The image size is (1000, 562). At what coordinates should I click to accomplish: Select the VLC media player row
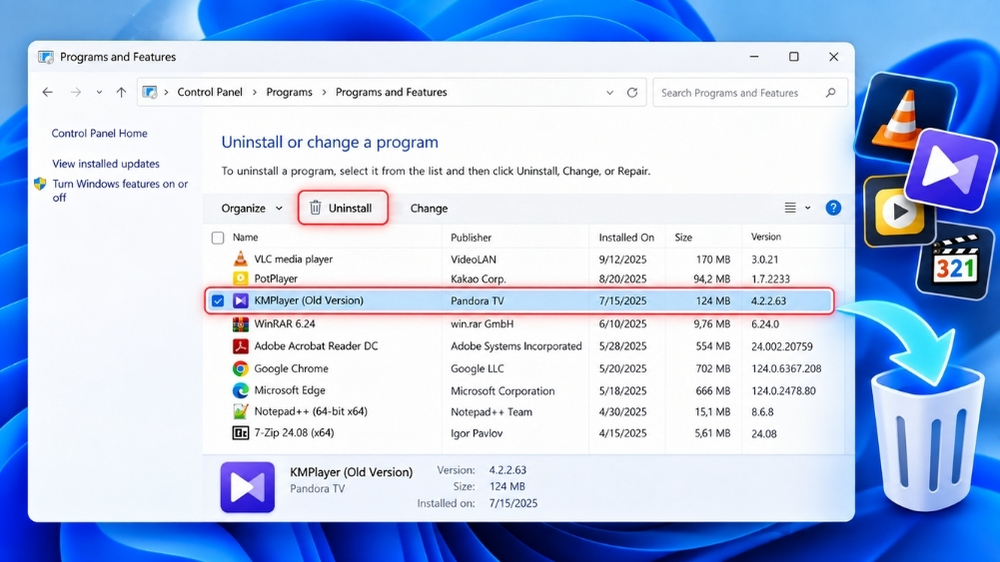click(524, 259)
